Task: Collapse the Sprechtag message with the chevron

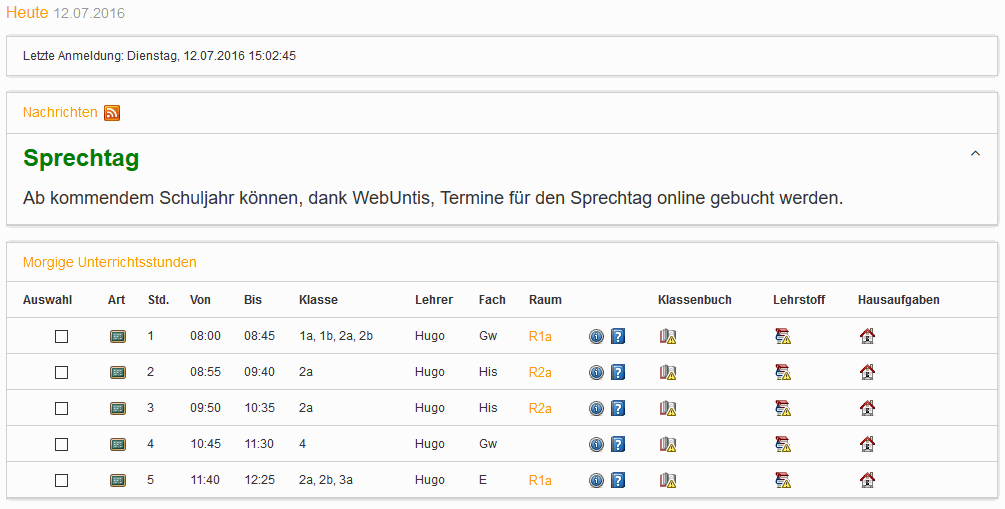Action: pyautogui.click(x=976, y=153)
